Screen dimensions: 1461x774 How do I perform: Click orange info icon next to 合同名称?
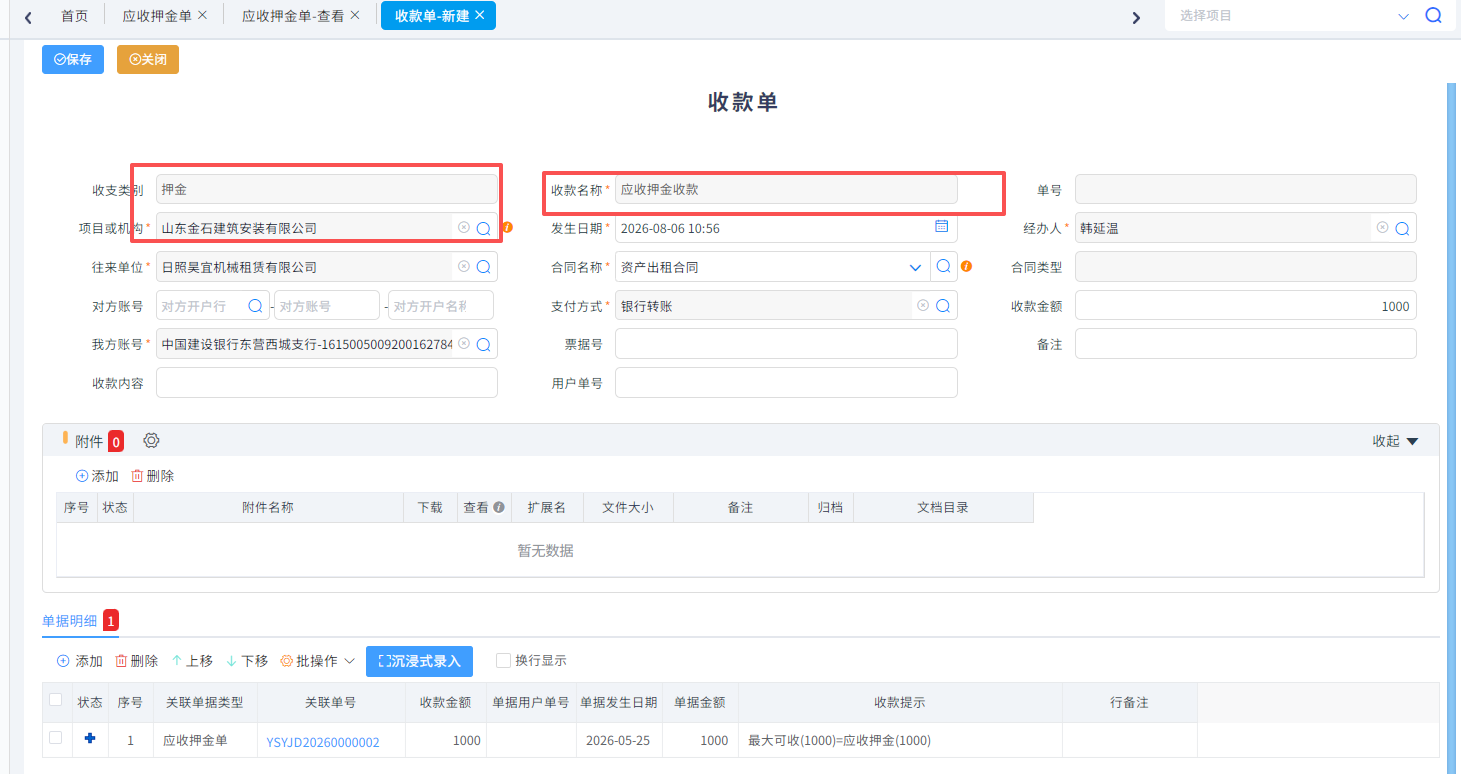click(x=966, y=267)
